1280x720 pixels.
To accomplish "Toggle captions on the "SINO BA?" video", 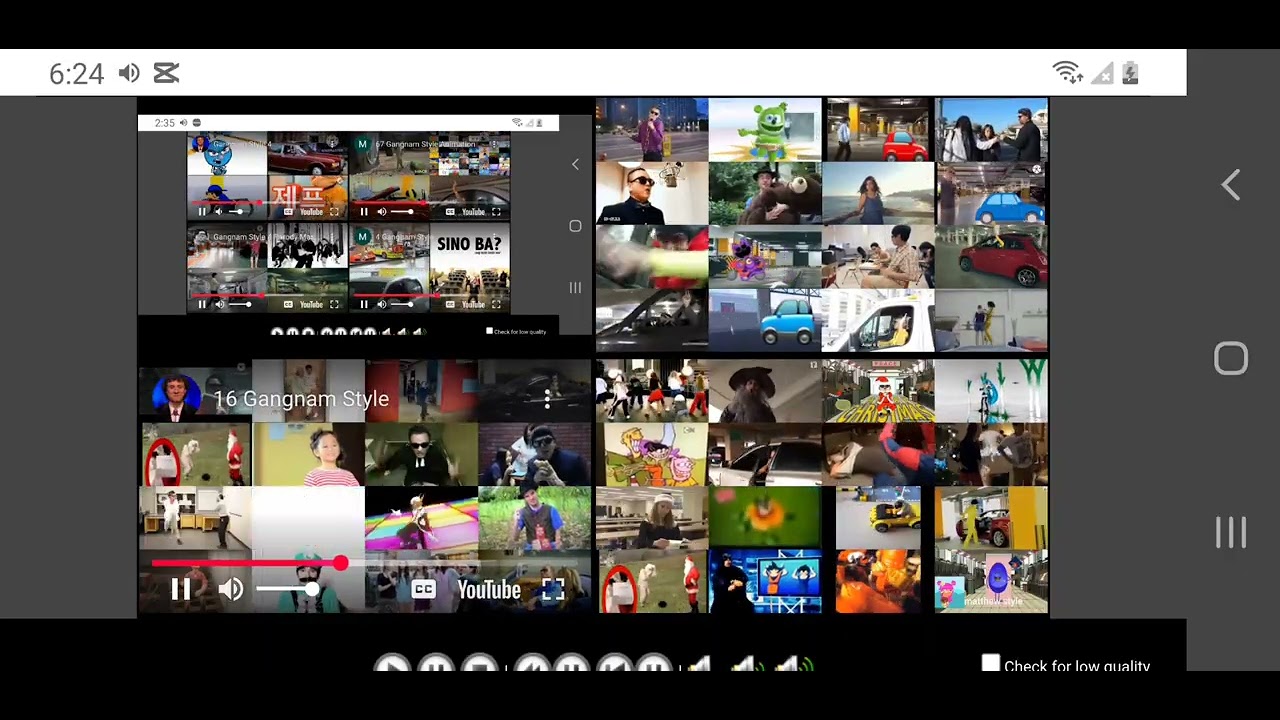I will point(450,304).
